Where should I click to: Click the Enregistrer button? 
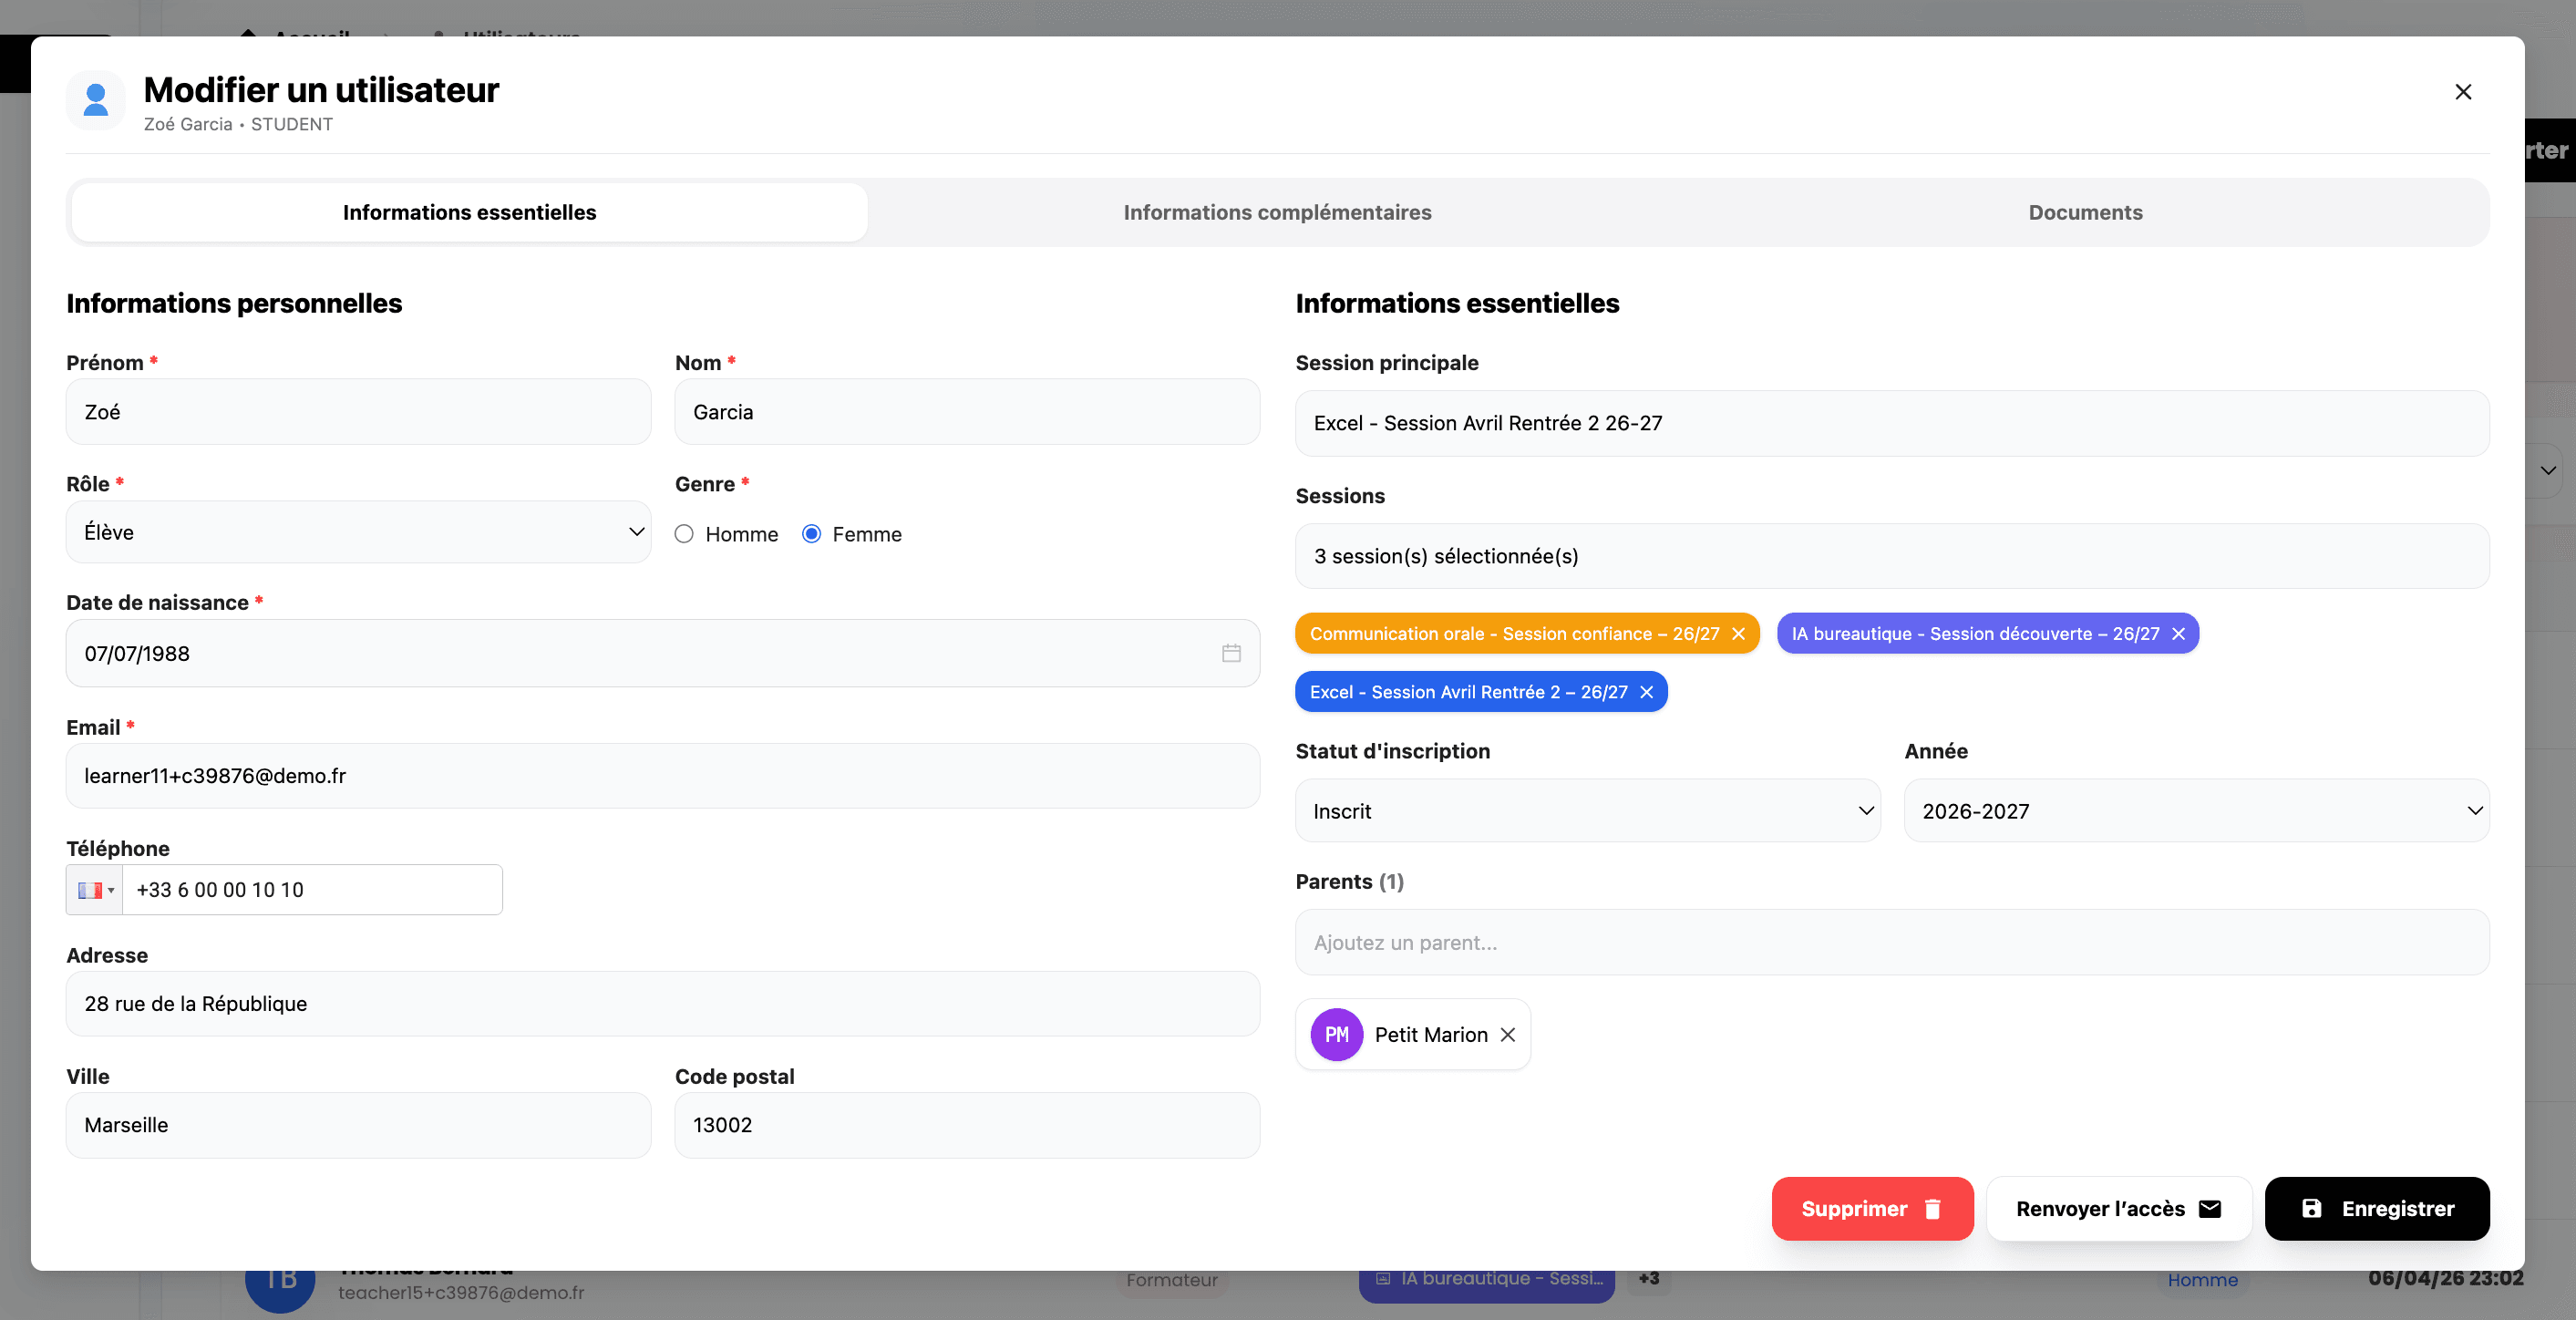(x=2377, y=1209)
